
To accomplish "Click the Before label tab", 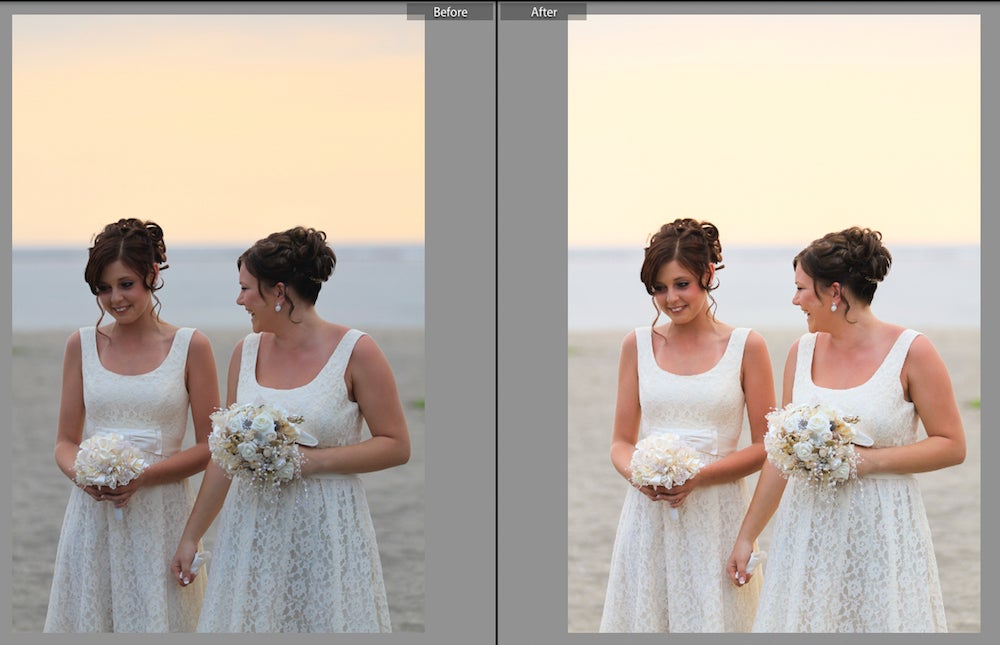I will pyautogui.click(x=450, y=12).
